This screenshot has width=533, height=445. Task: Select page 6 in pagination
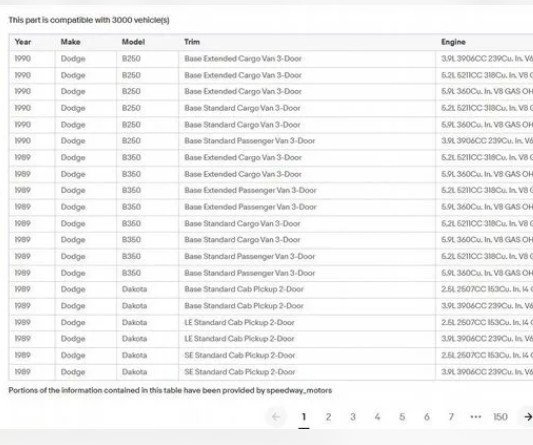427,417
